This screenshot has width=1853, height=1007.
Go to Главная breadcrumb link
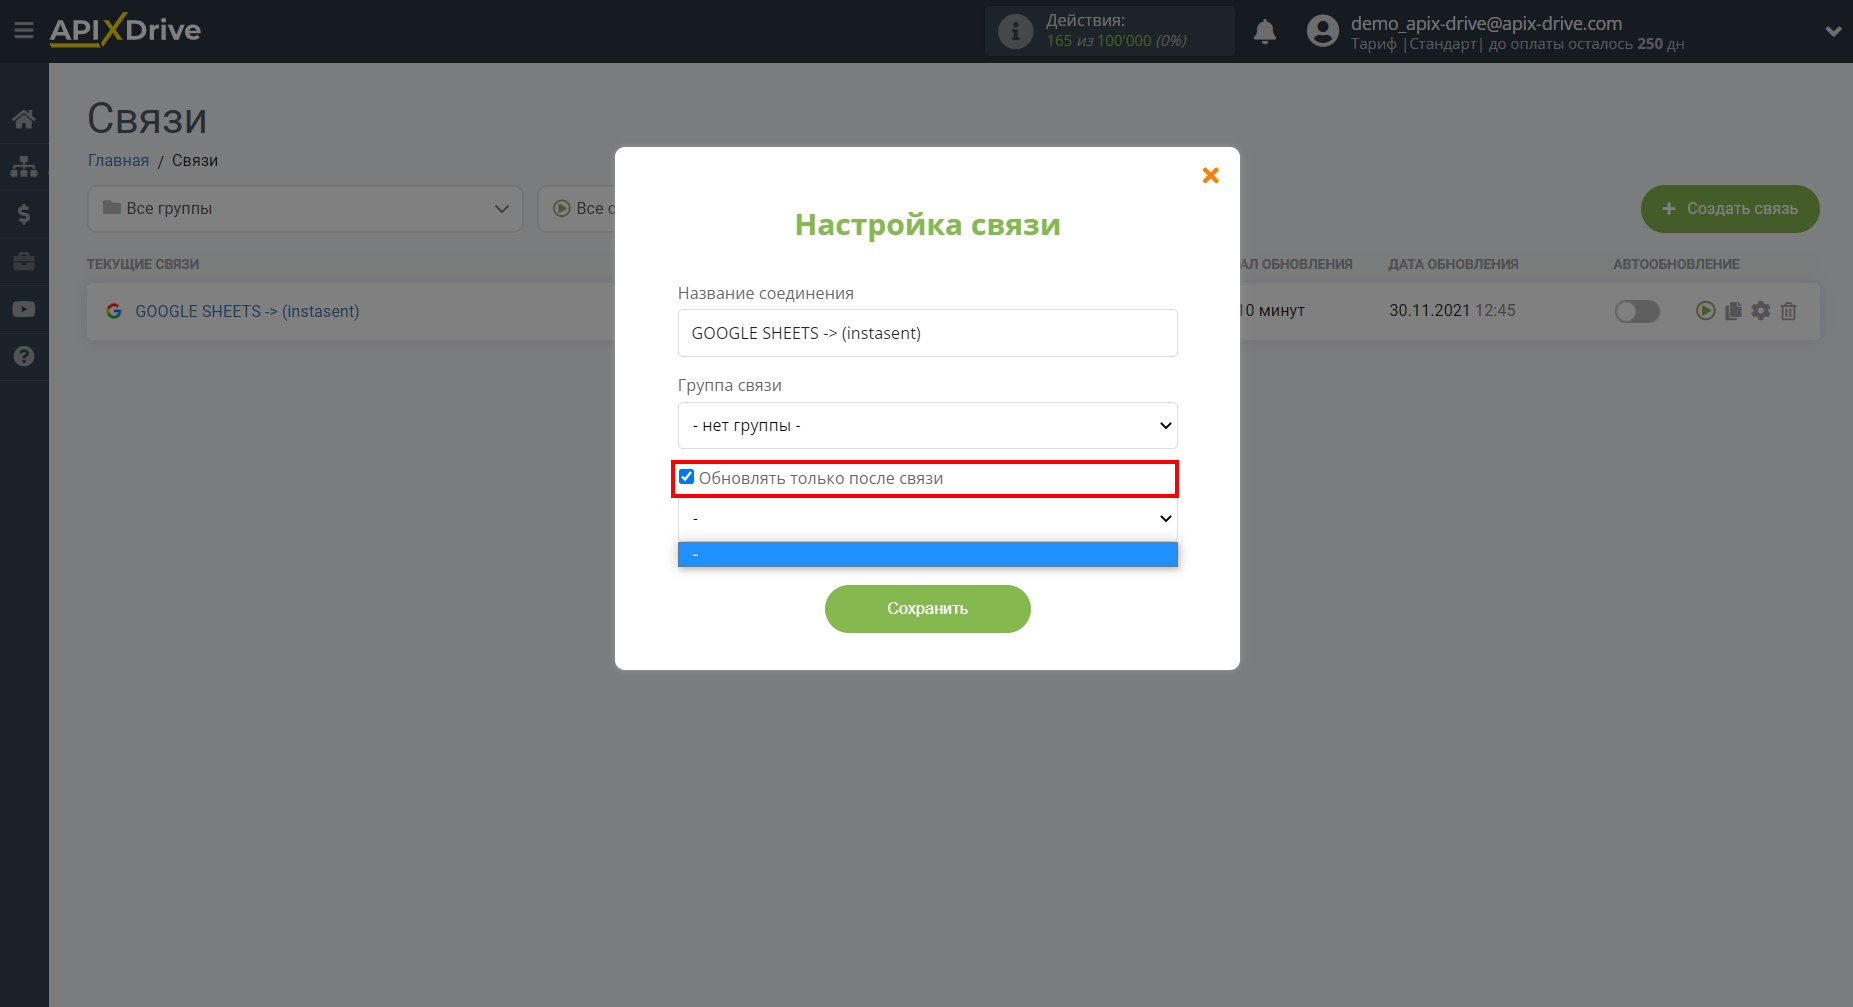pos(118,160)
